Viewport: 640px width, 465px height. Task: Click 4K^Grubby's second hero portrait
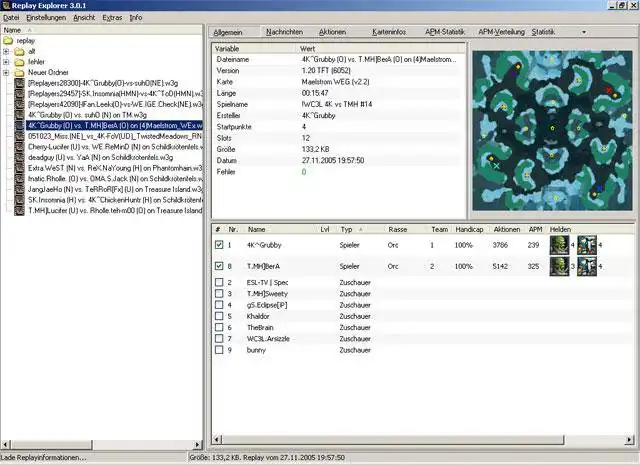point(587,245)
